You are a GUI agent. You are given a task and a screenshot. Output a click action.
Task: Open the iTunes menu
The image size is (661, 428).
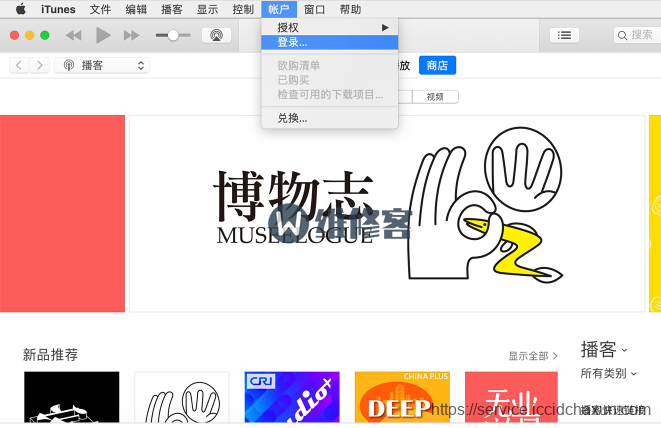(x=58, y=9)
